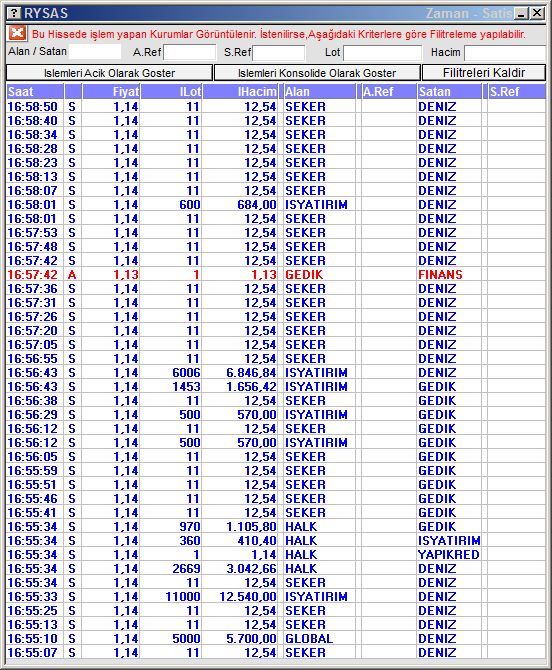Click volume value 5.700,00
This screenshot has width=552, height=670.
[251, 638]
